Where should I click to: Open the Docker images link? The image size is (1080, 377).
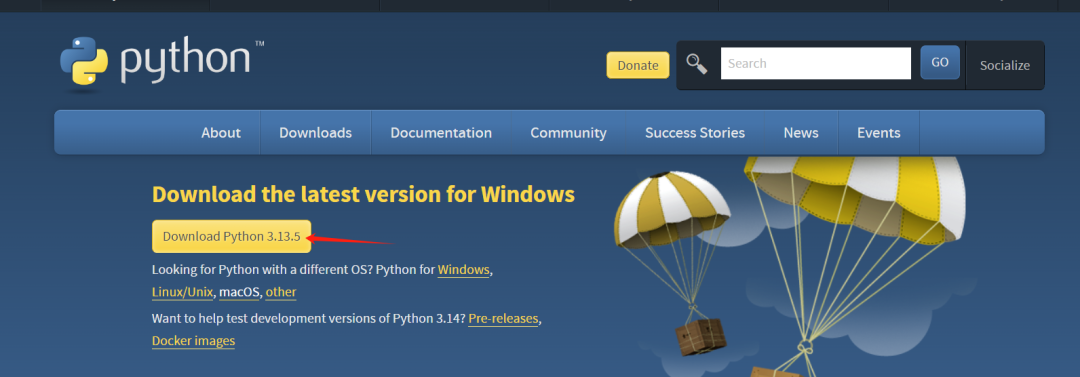(194, 341)
